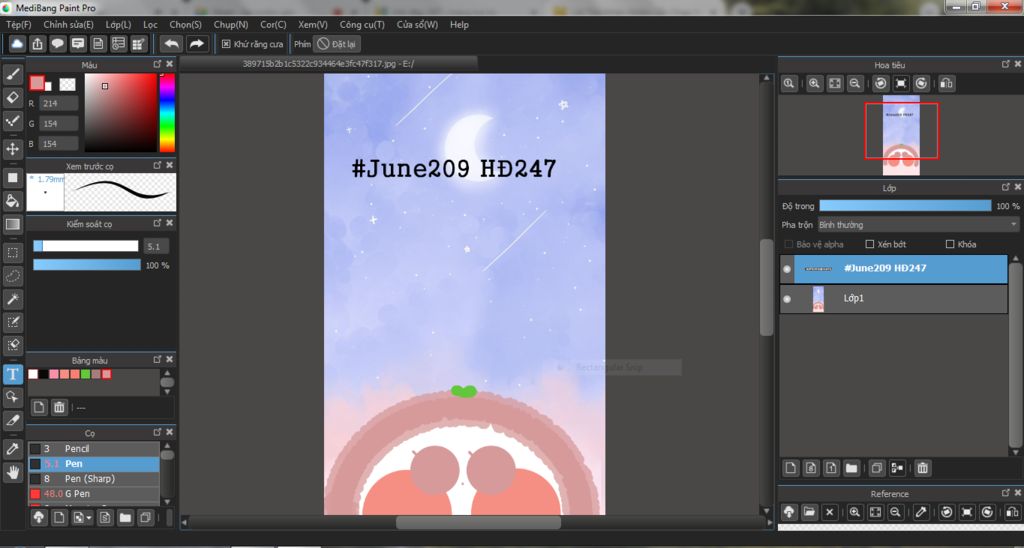The width and height of the screenshot is (1024, 548).
Task: Open the Xem(V) menu
Action: [313, 25]
